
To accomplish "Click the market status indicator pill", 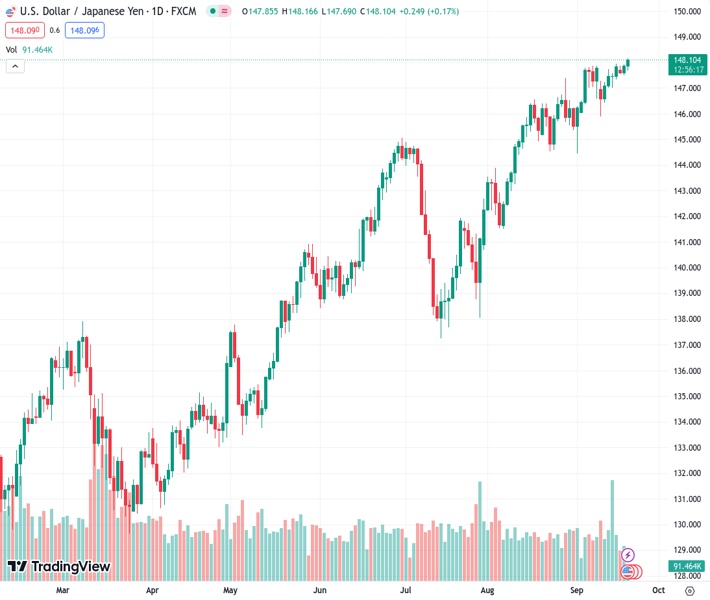I will coord(218,10).
